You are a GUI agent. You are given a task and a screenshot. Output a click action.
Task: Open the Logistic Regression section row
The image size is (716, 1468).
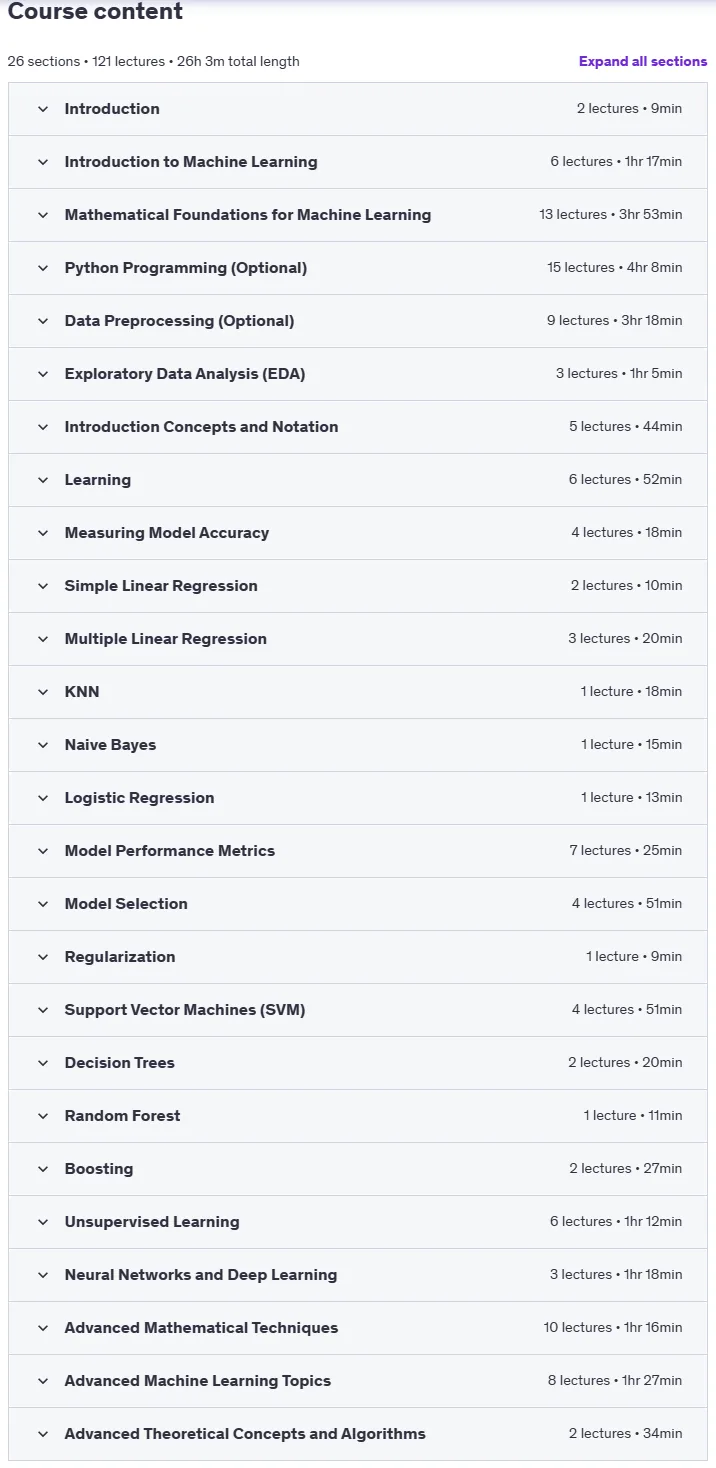pos(358,798)
